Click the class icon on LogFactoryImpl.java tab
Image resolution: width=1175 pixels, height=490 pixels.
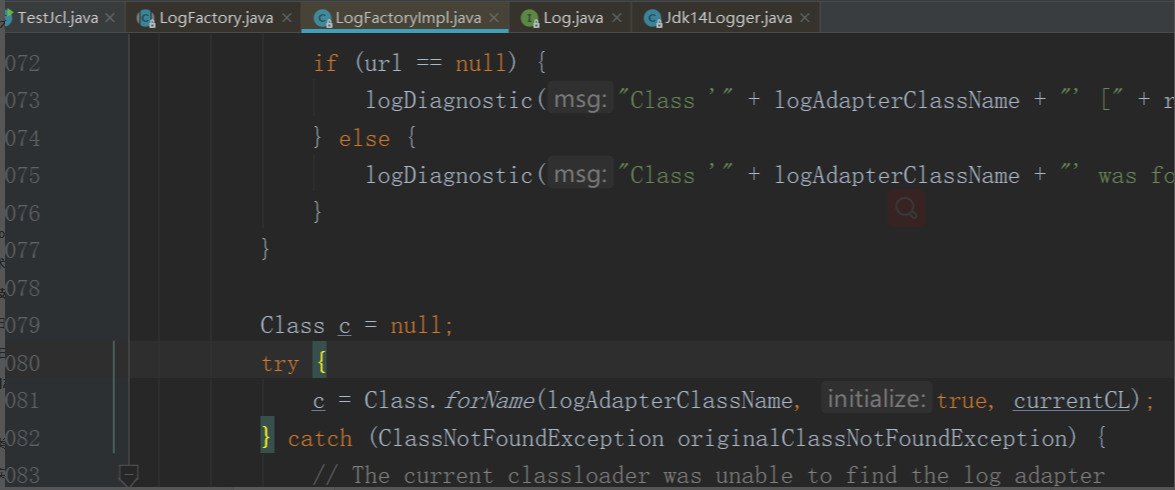point(324,18)
